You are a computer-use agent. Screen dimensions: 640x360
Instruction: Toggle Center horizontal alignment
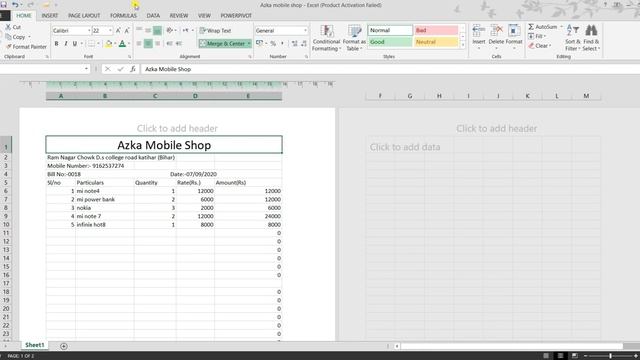click(148, 43)
